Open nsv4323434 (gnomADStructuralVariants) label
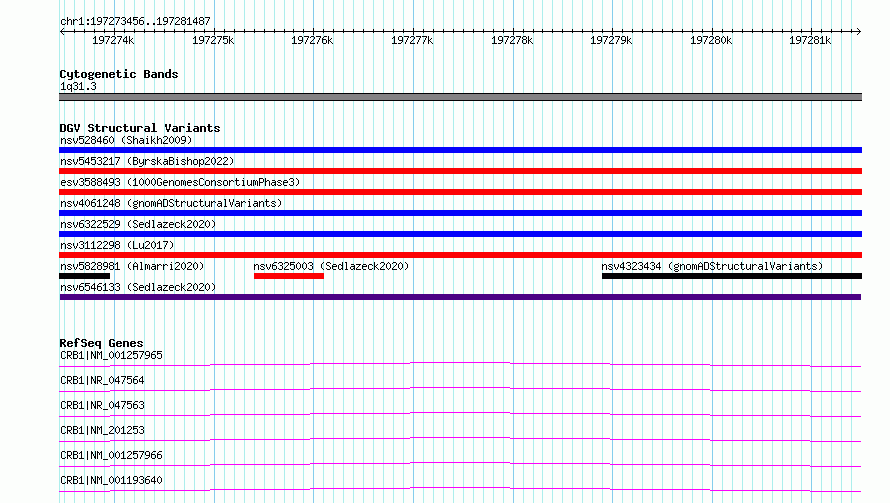The width and height of the screenshot is (890, 503). click(712, 266)
